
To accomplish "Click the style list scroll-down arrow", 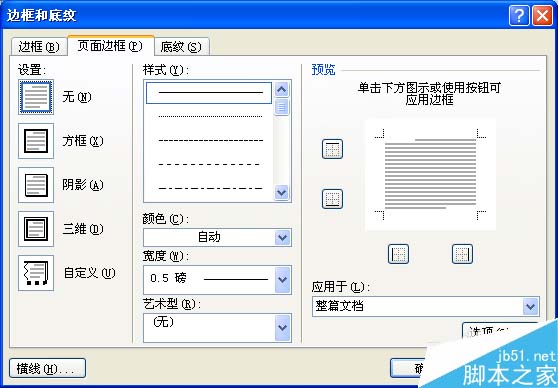I will click(282, 193).
